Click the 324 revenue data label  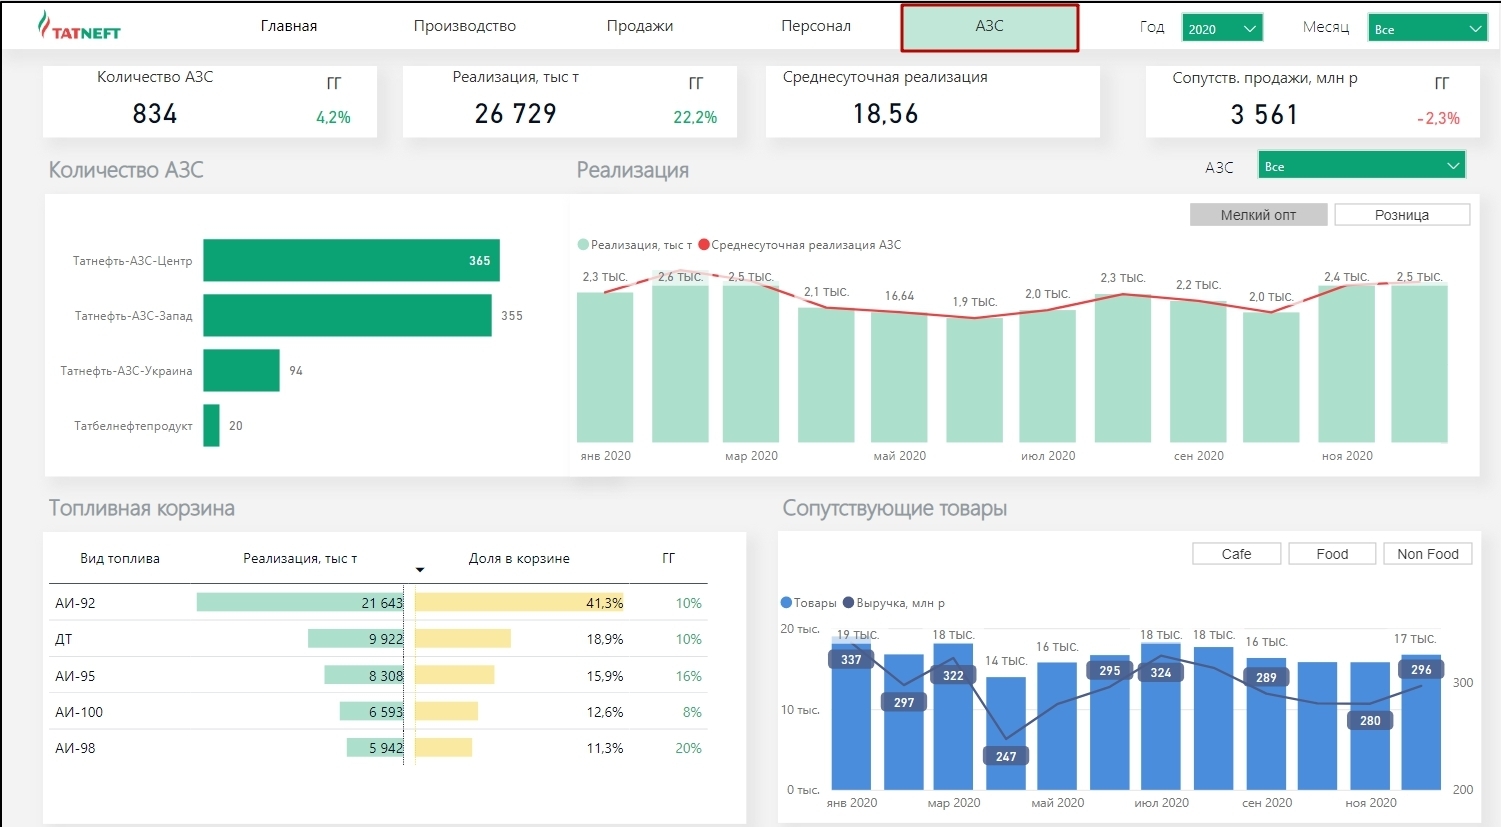click(1160, 672)
